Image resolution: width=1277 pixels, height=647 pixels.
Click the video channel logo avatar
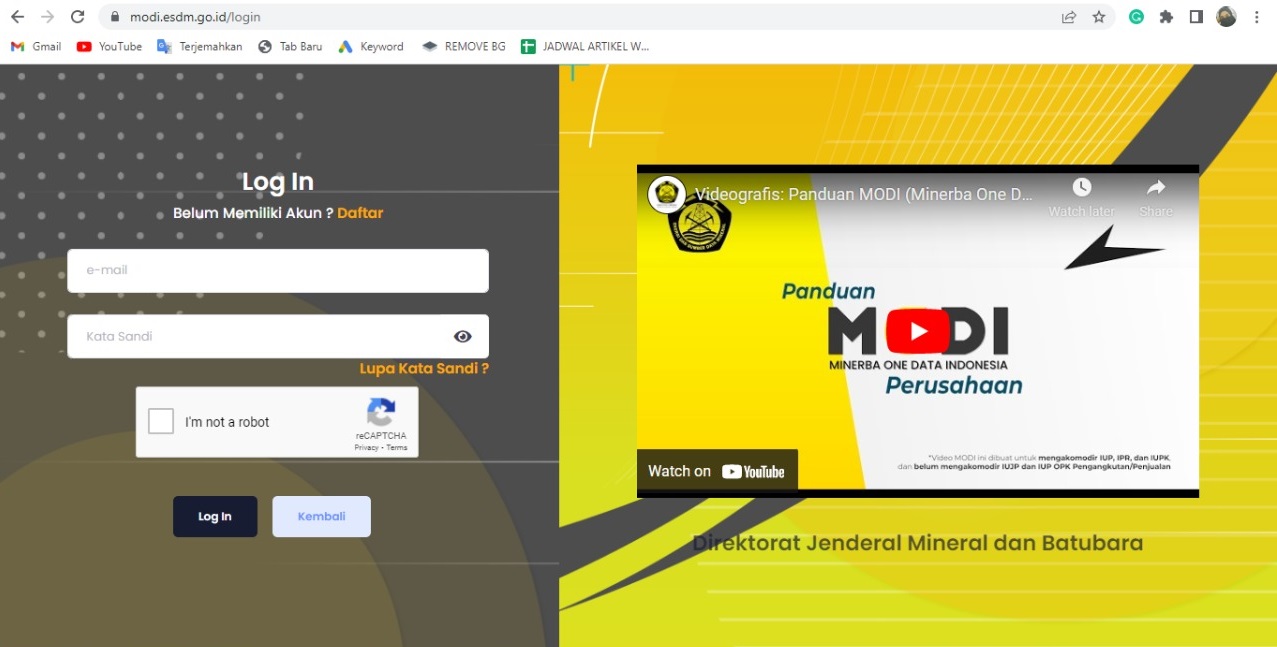coord(666,194)
